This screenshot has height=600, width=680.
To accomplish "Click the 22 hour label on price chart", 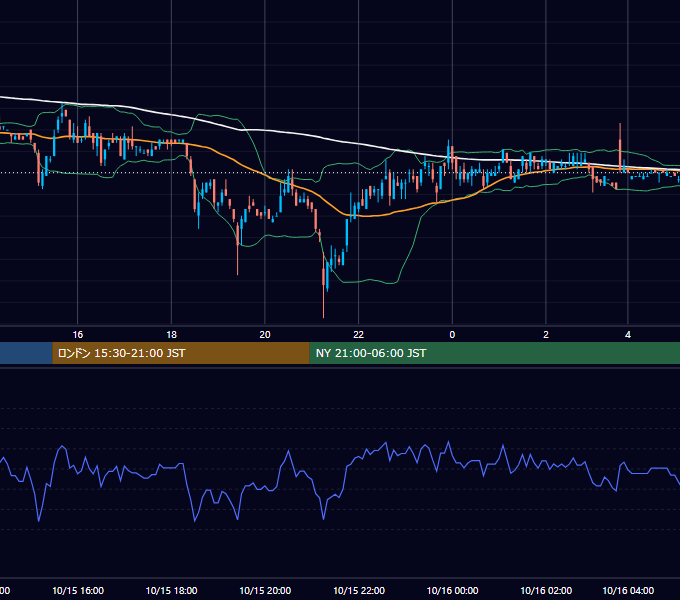I will [x=359, y=335].
